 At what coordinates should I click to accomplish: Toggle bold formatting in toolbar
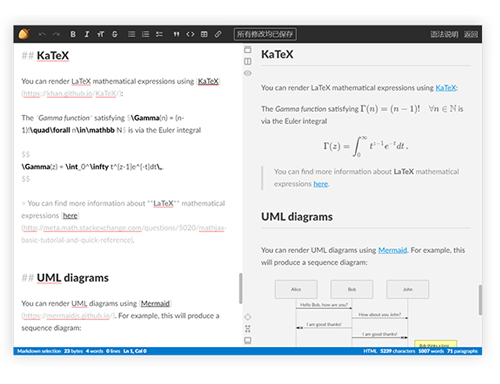point(73,34)
